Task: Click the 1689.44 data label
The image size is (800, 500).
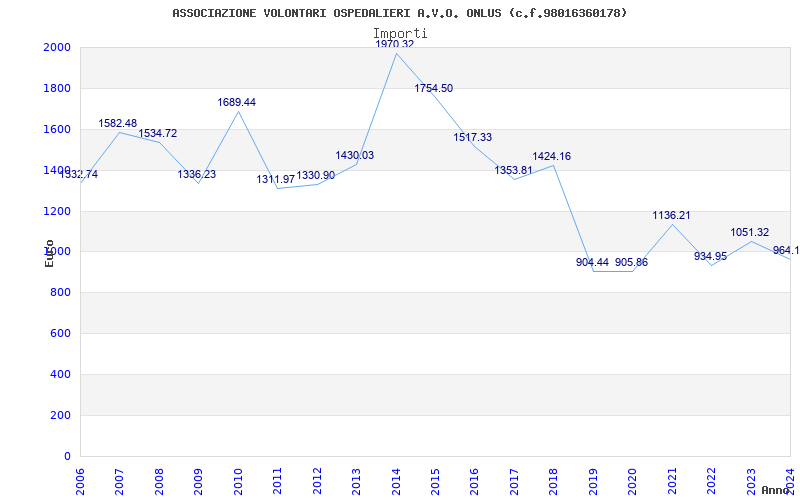Action: pyautogui.click(x=236, y=102)
